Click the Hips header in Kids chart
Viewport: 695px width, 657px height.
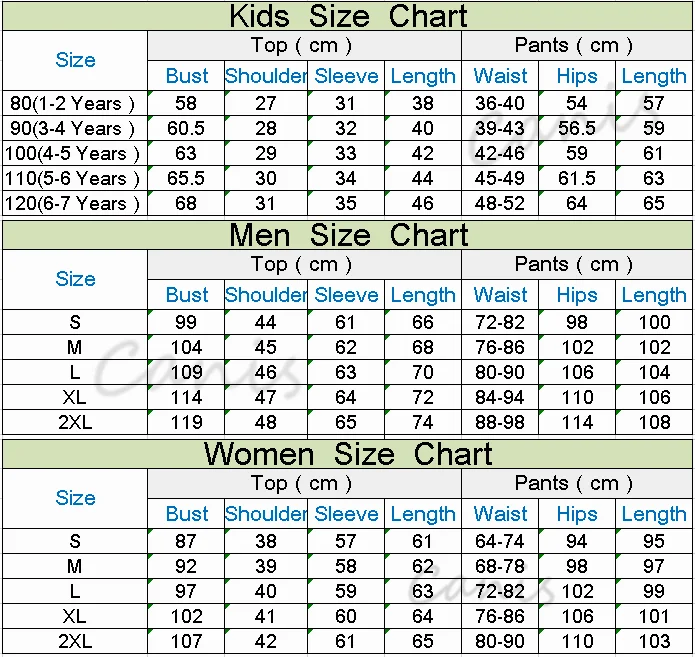click(577, 76)
